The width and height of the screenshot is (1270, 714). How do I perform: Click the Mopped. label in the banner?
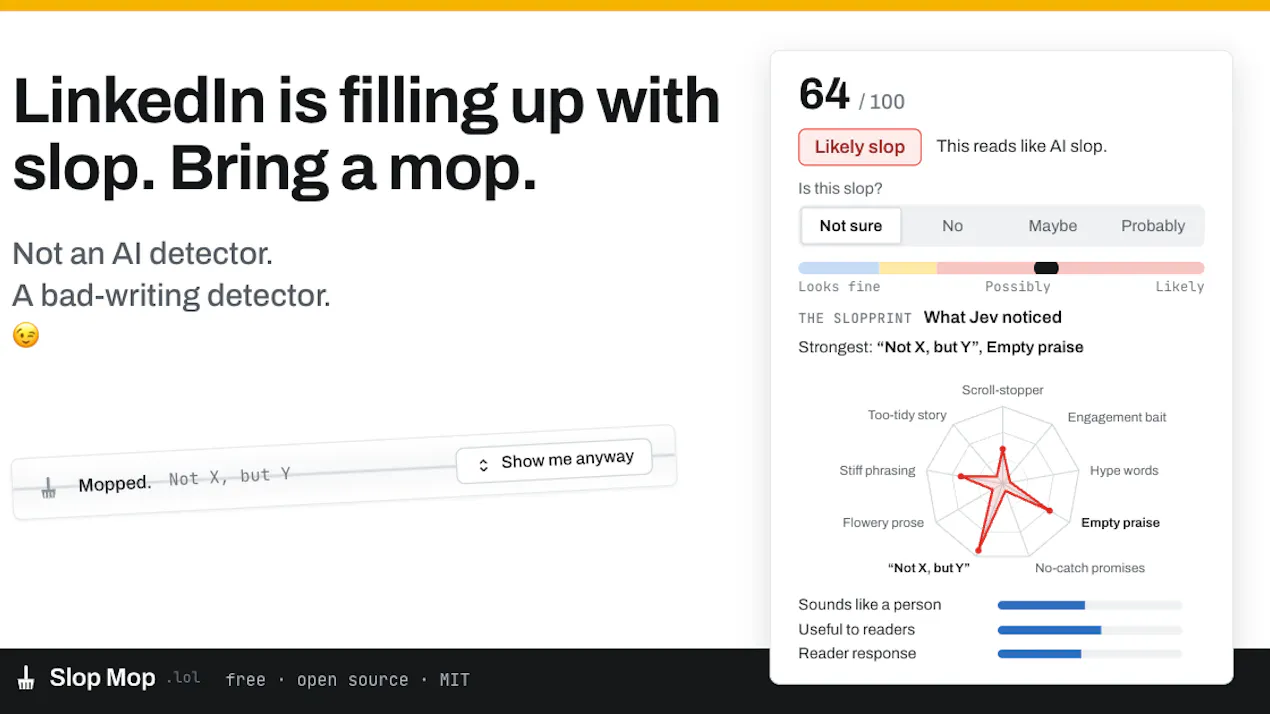point(115,484)
